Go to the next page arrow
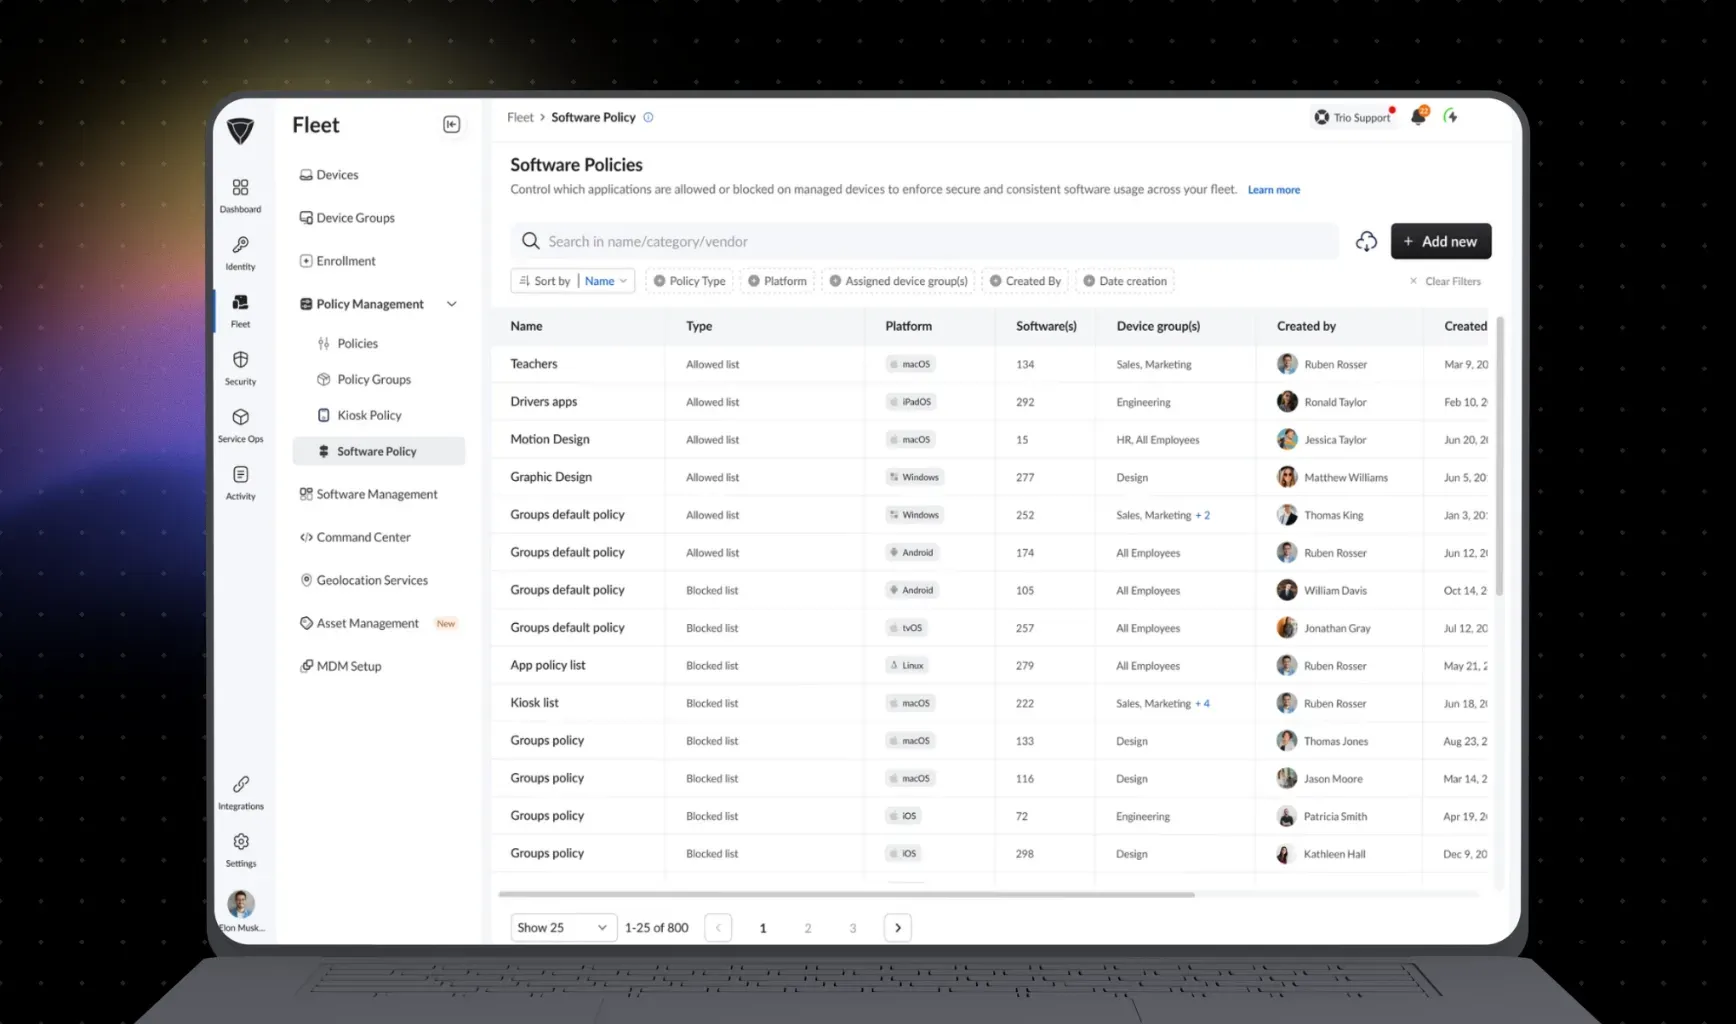The height and width of the screenshot is (1024, 1736). click(897, 927)
